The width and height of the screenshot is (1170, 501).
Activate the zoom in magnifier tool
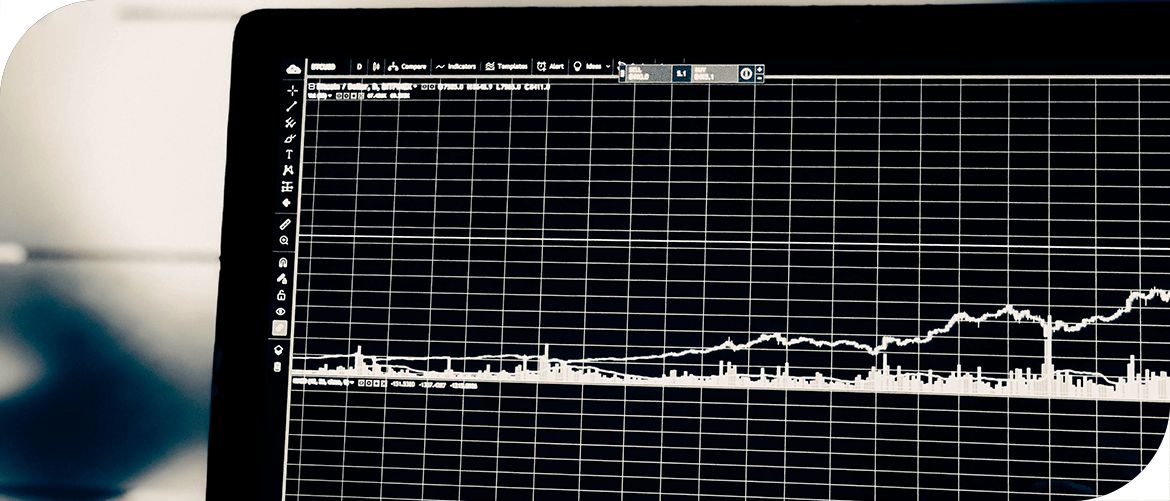click(284, 240)
